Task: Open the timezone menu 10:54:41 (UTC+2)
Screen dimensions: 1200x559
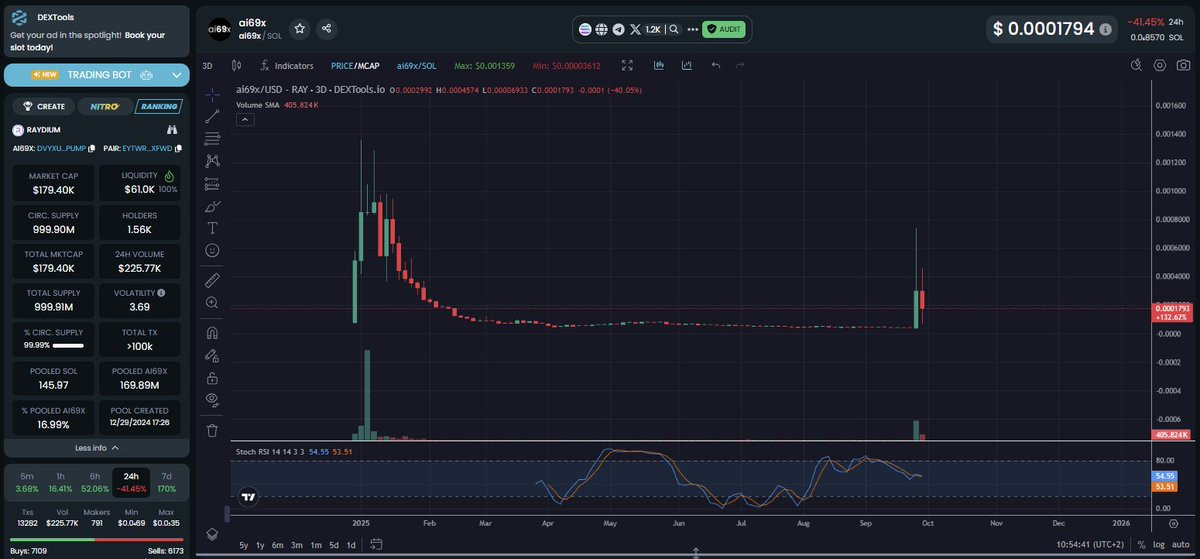Action: click(1088, 545)
